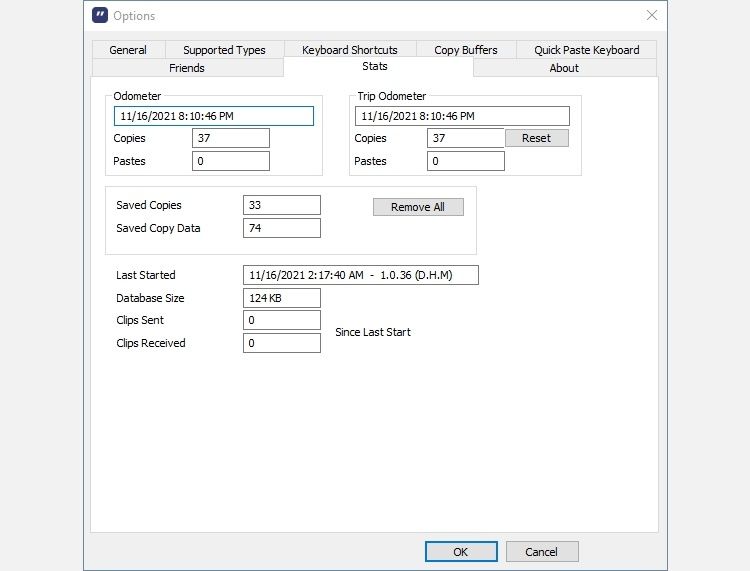750x571 pixels.
Task: Click the 'Clips Received' label
Action: click(151, 343)
